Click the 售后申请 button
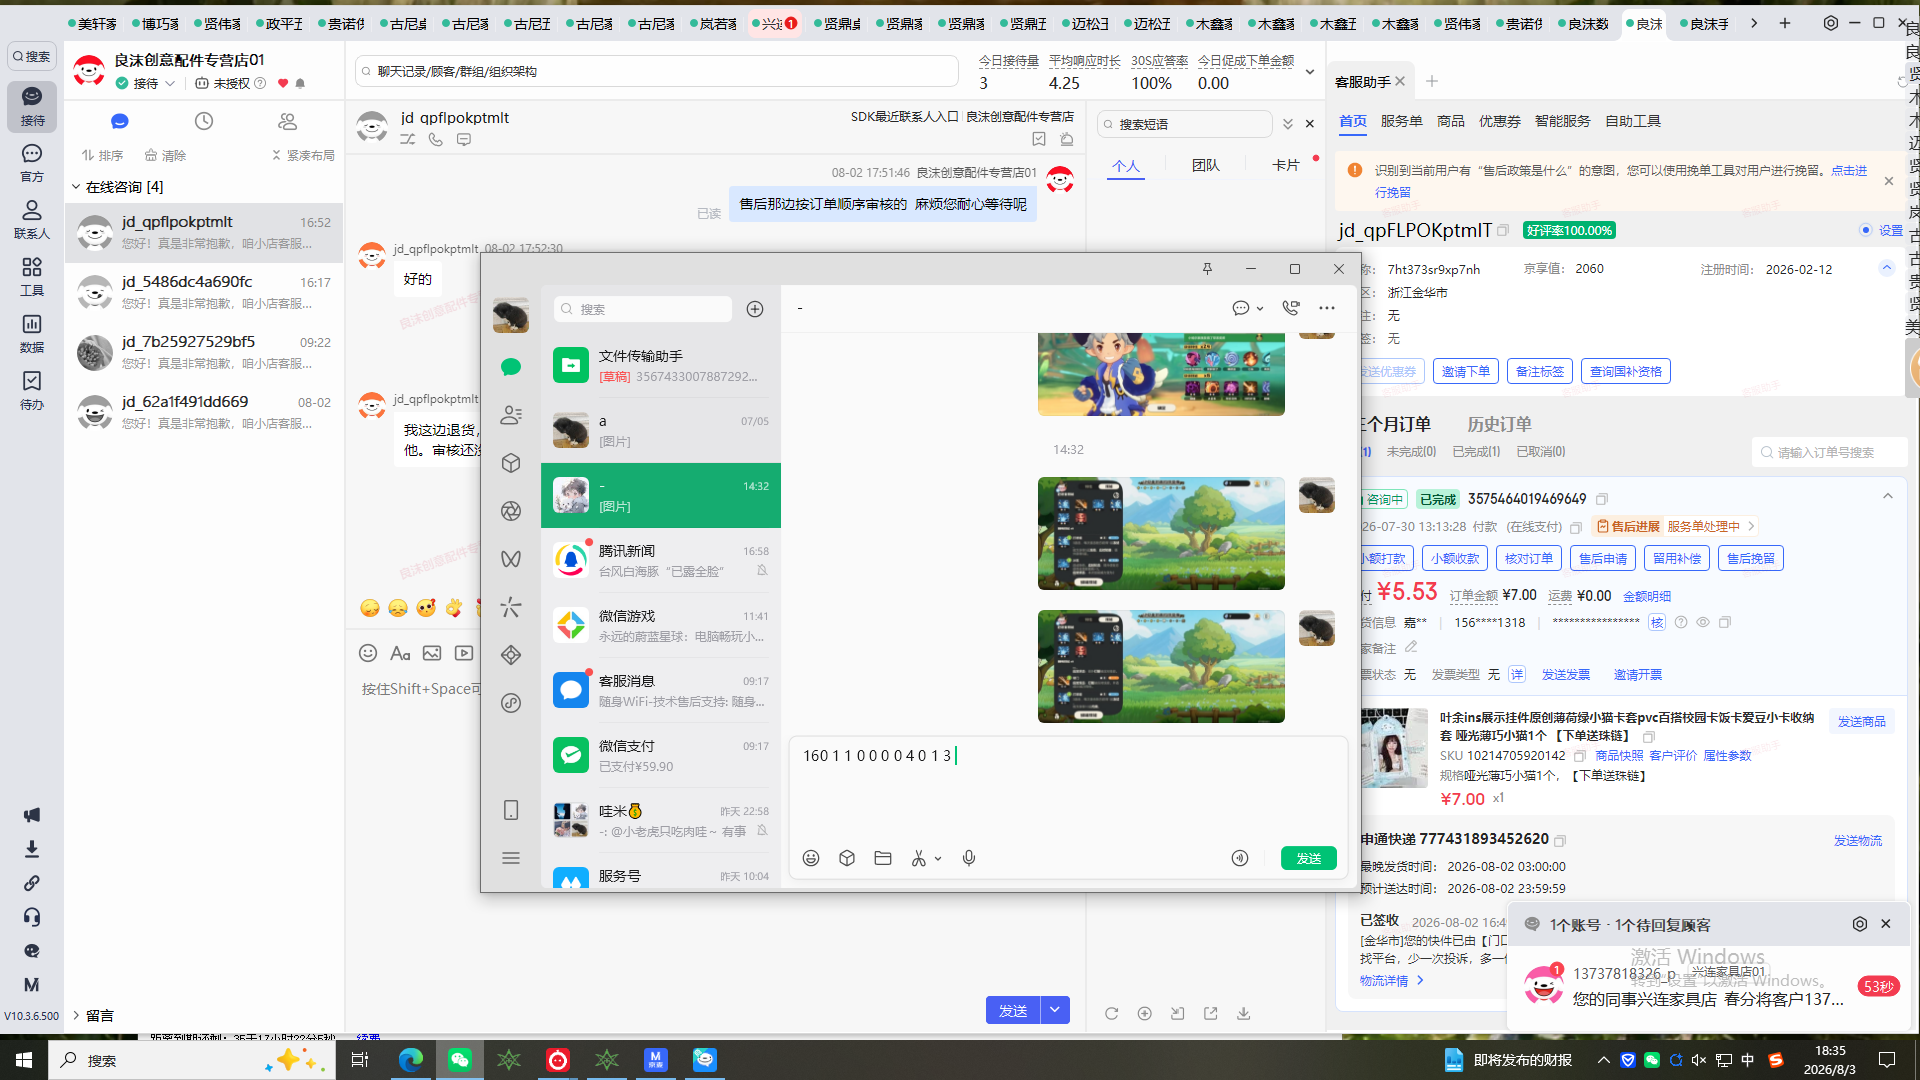Screen dimensions: 1920x1080 click(1603, 558)
